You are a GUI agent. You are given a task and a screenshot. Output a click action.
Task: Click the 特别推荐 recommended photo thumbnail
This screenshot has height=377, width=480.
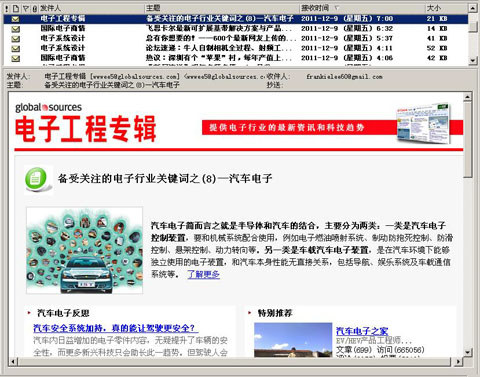293,340
